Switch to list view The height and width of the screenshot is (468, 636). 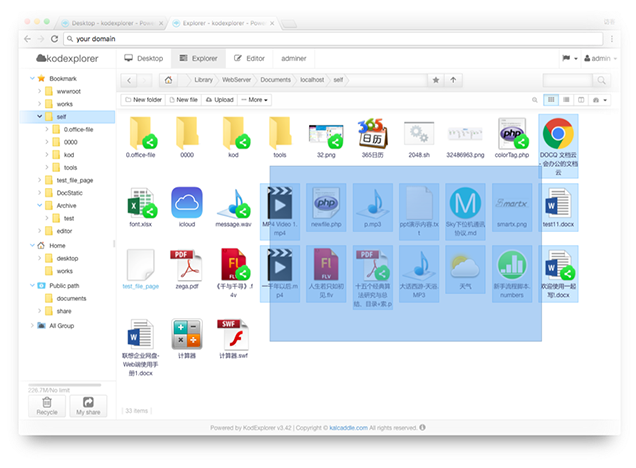pos(566,100)
